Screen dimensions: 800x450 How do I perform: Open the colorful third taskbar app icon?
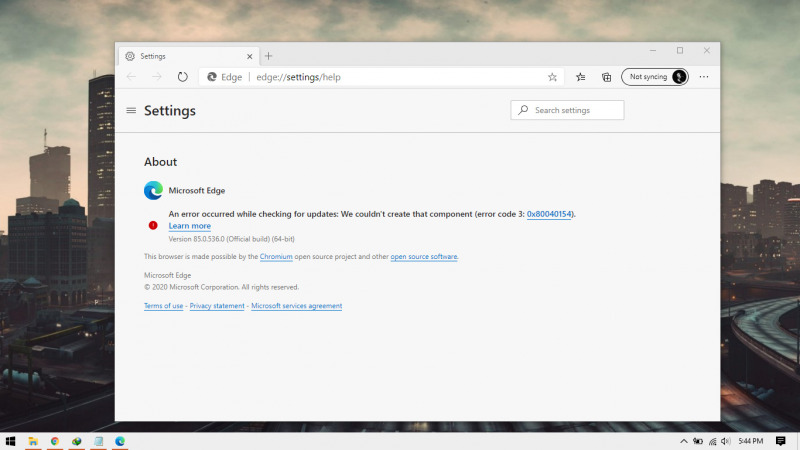tap(77, 441)
